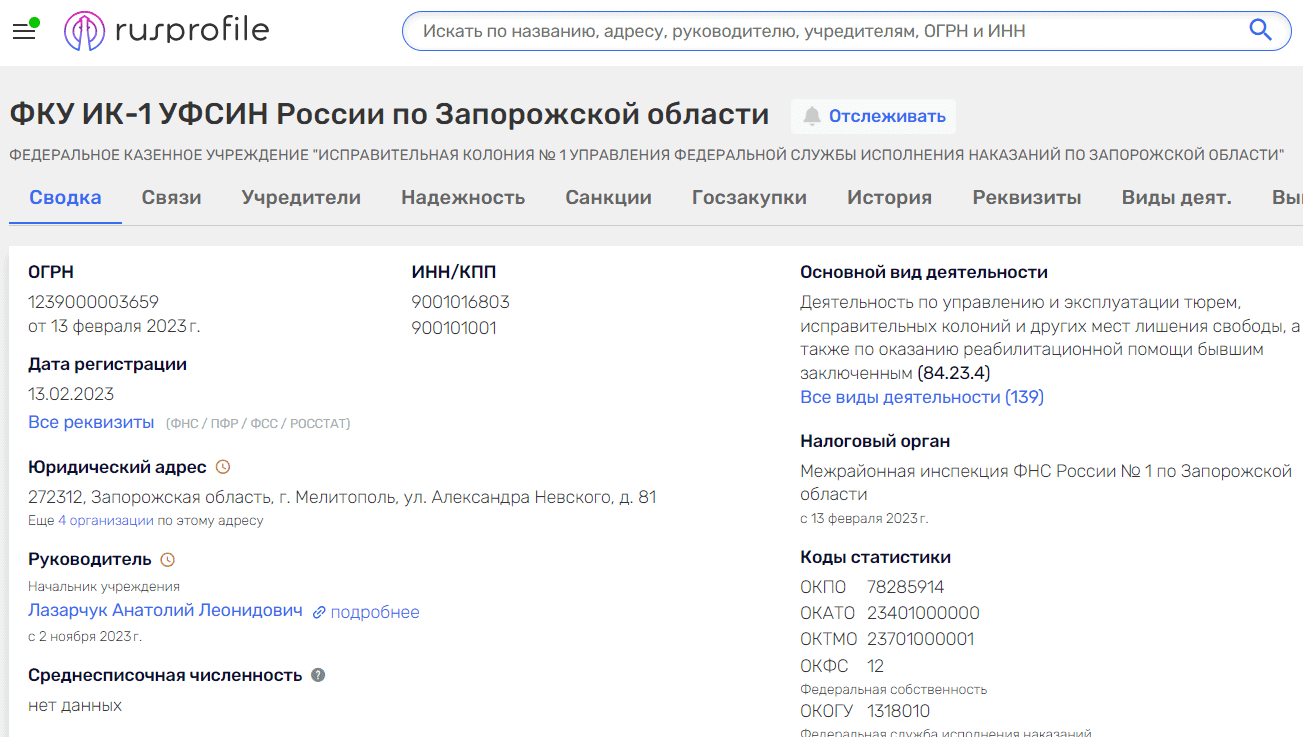Click the Все реквизиты link
The height and width of the screenshot is (737, 1303).
click(x=91, y=422)
